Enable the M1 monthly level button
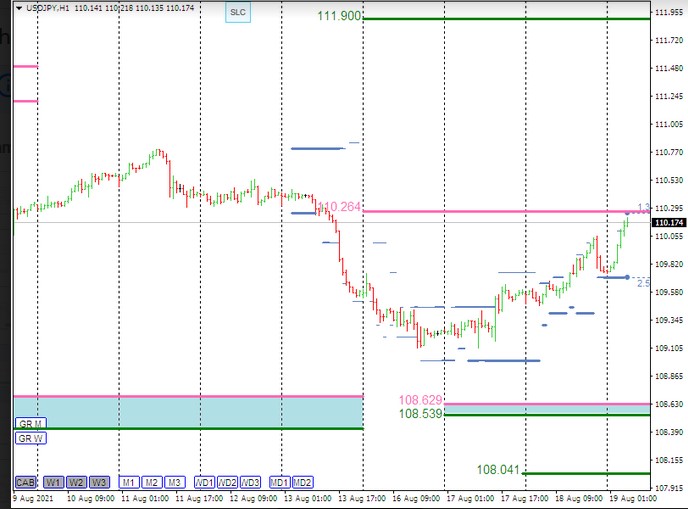The height and width of the screenshot is (509, 688). [129, 482]
